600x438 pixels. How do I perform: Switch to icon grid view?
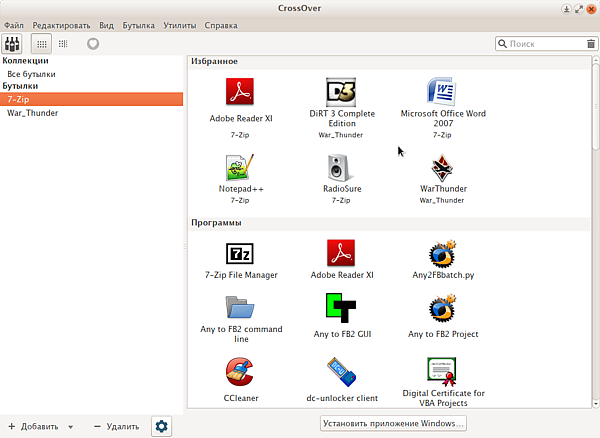tap(41, 44)
